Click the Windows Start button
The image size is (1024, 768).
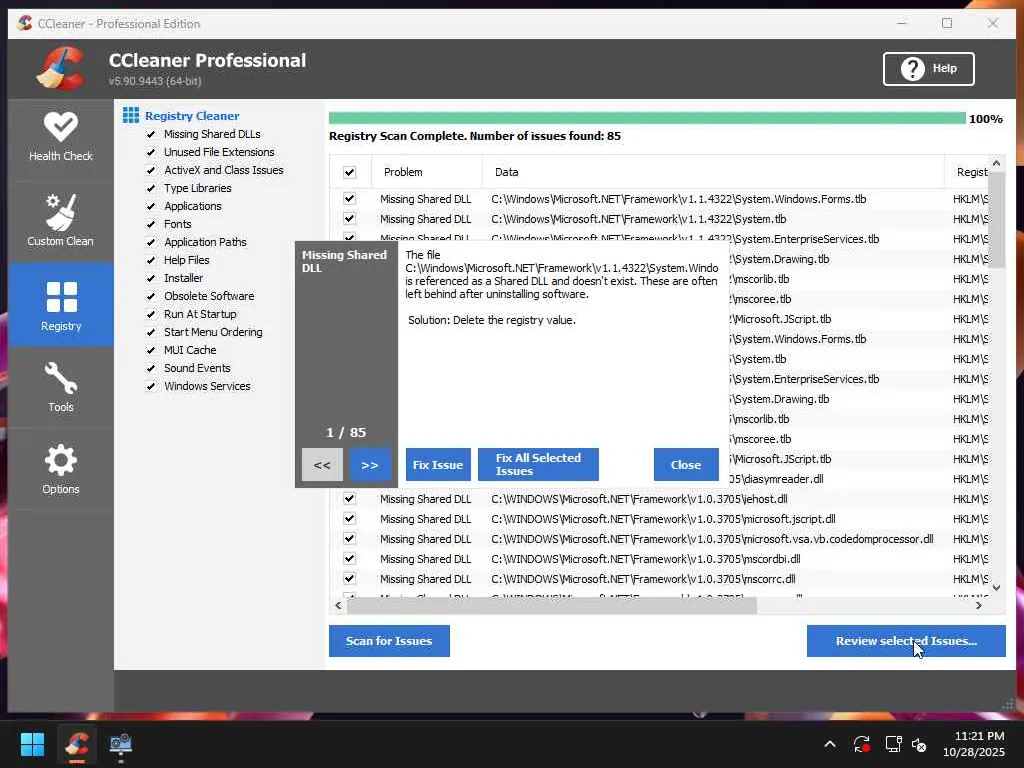point(32,744)
